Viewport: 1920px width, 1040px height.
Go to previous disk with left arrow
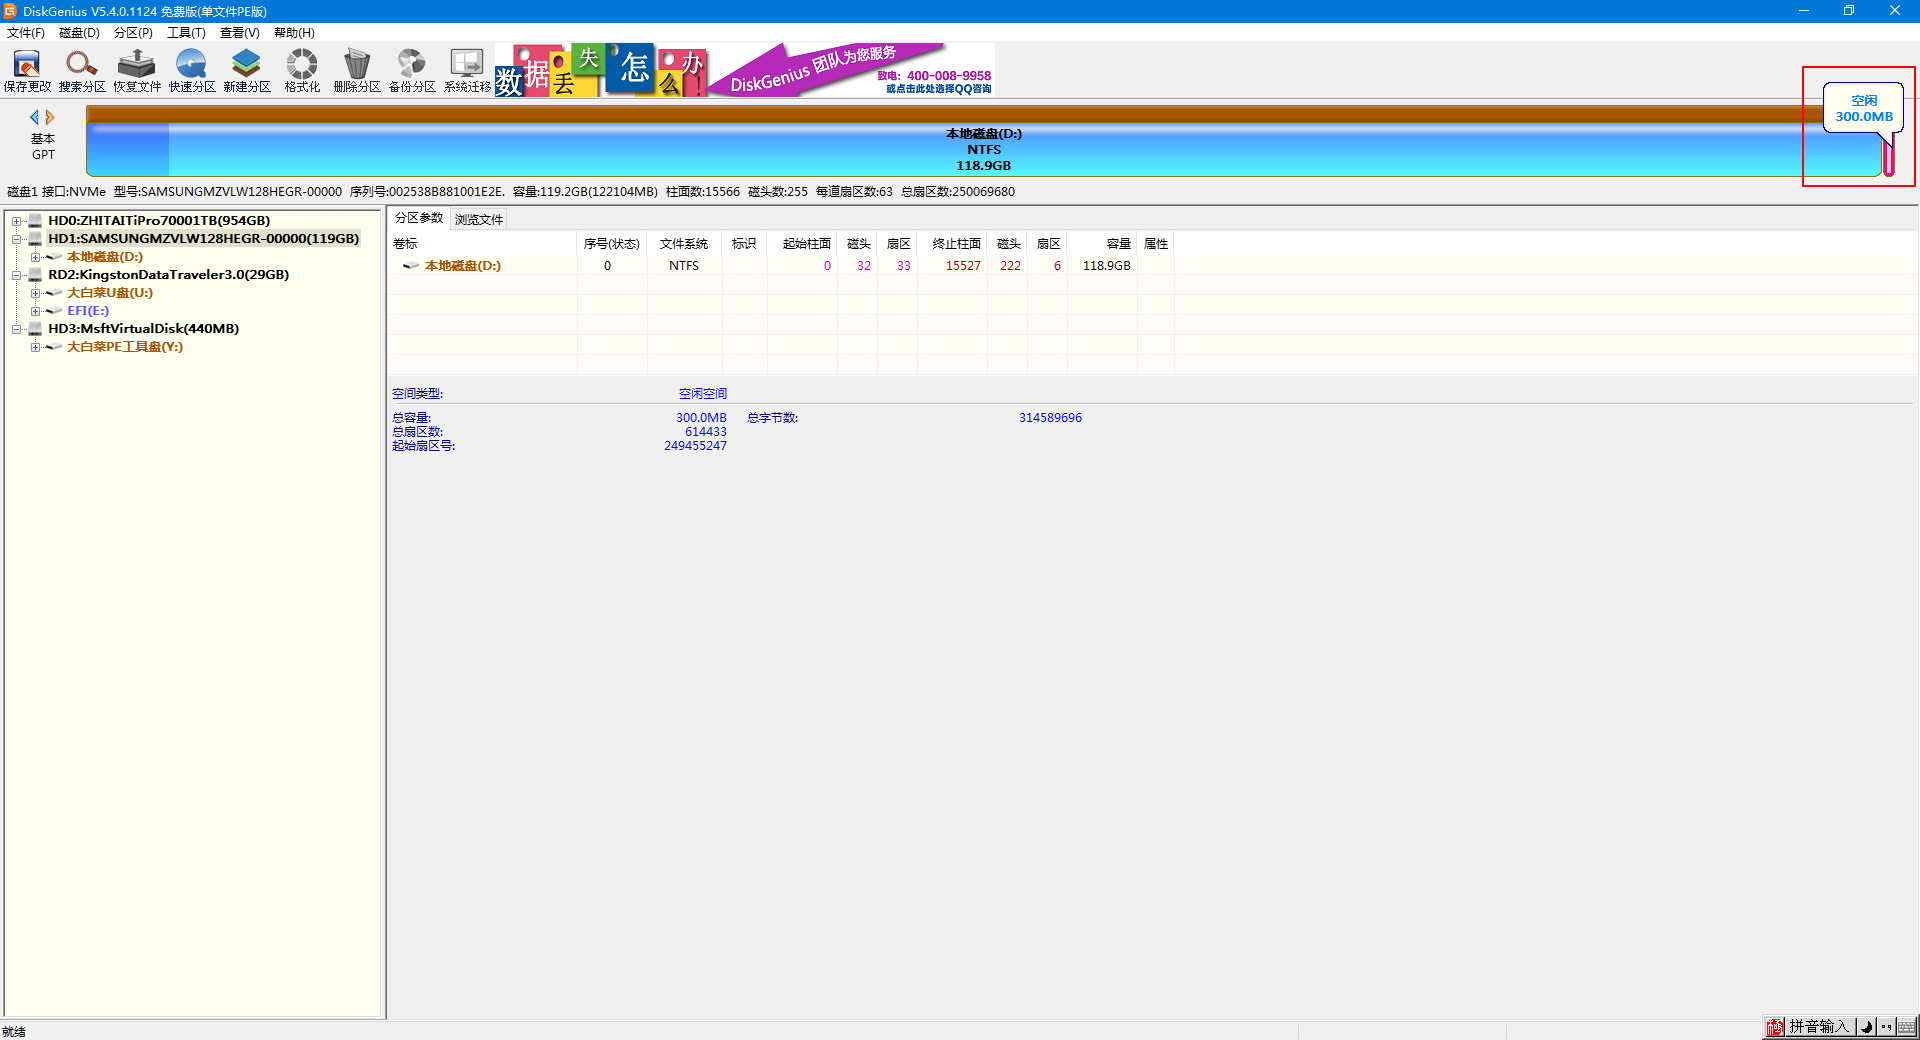(x=35, y=117)
